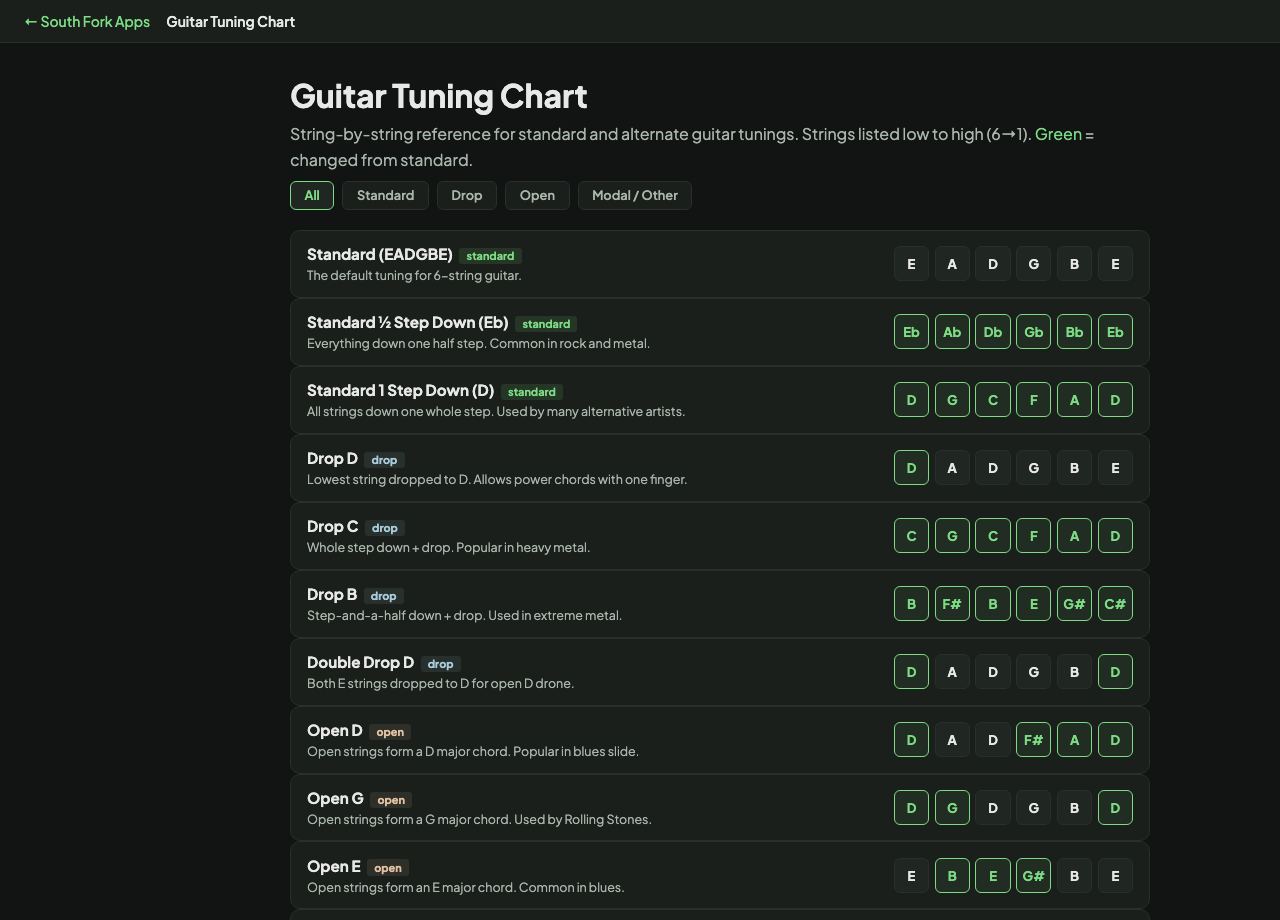This screenshot has height=920, width=1280.
Task: Click the Ab note chip
Action: [x=952, y=332]
